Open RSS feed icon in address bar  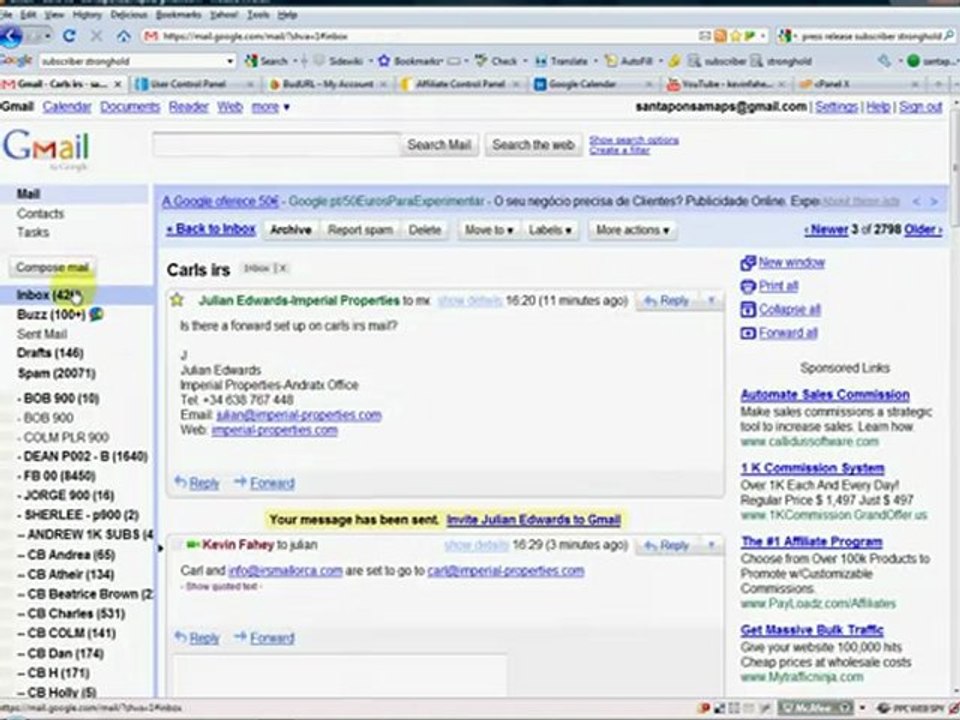pos(721,36)
